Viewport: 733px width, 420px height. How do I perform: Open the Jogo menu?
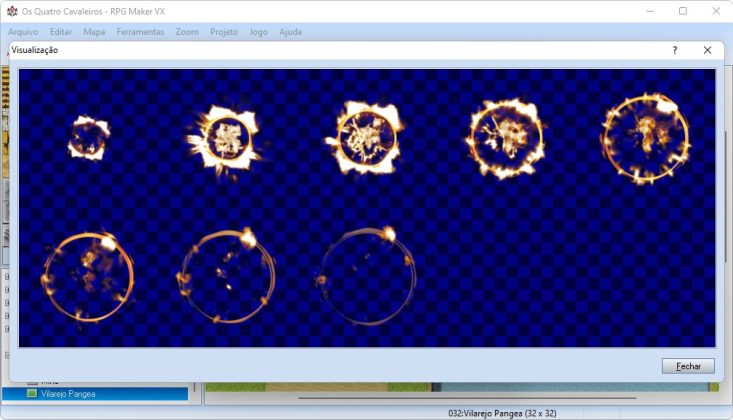pos(258,32)
